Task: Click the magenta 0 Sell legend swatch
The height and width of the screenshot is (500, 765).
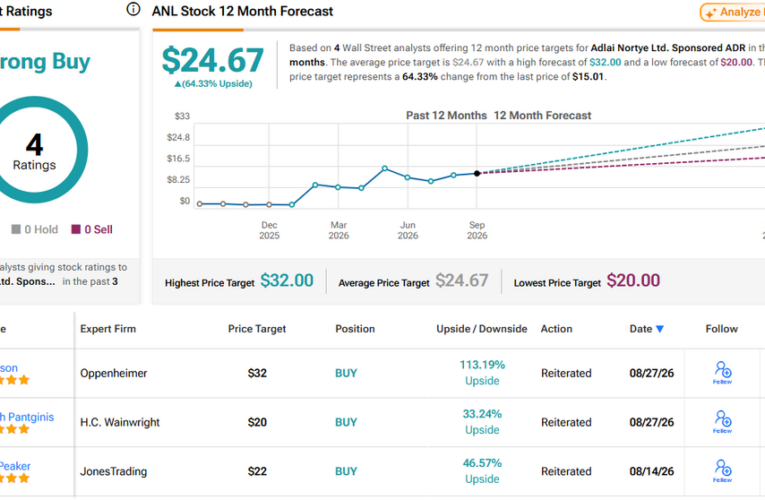Action: click(76, 229)
